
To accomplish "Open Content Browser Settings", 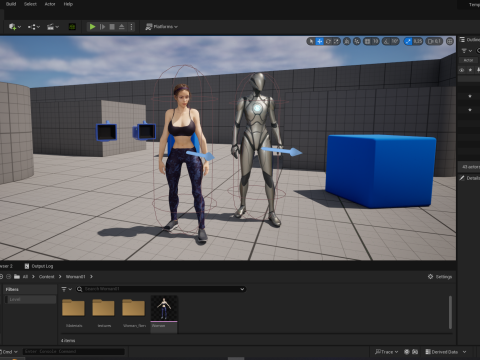I will pyautogui.click(x=440, y=277).
